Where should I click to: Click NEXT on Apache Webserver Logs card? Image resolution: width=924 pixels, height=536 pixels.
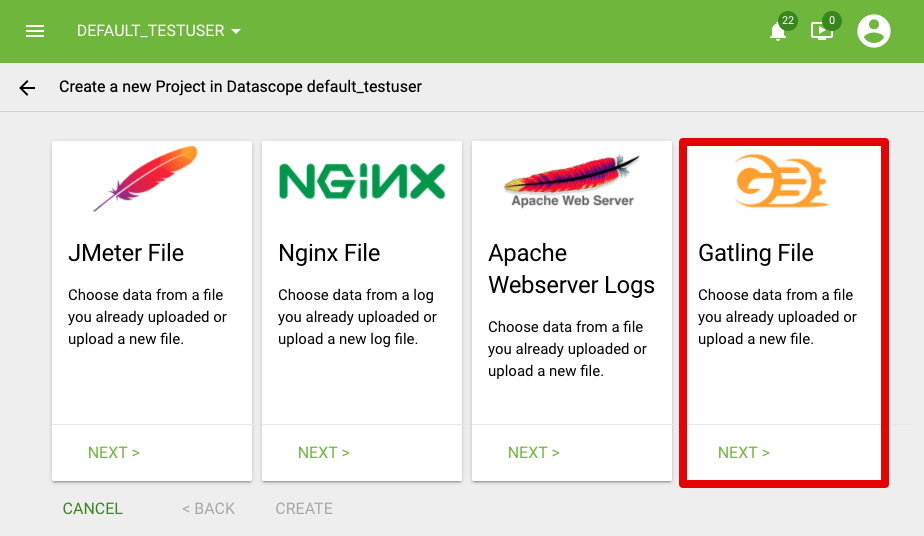coord(533,452)
